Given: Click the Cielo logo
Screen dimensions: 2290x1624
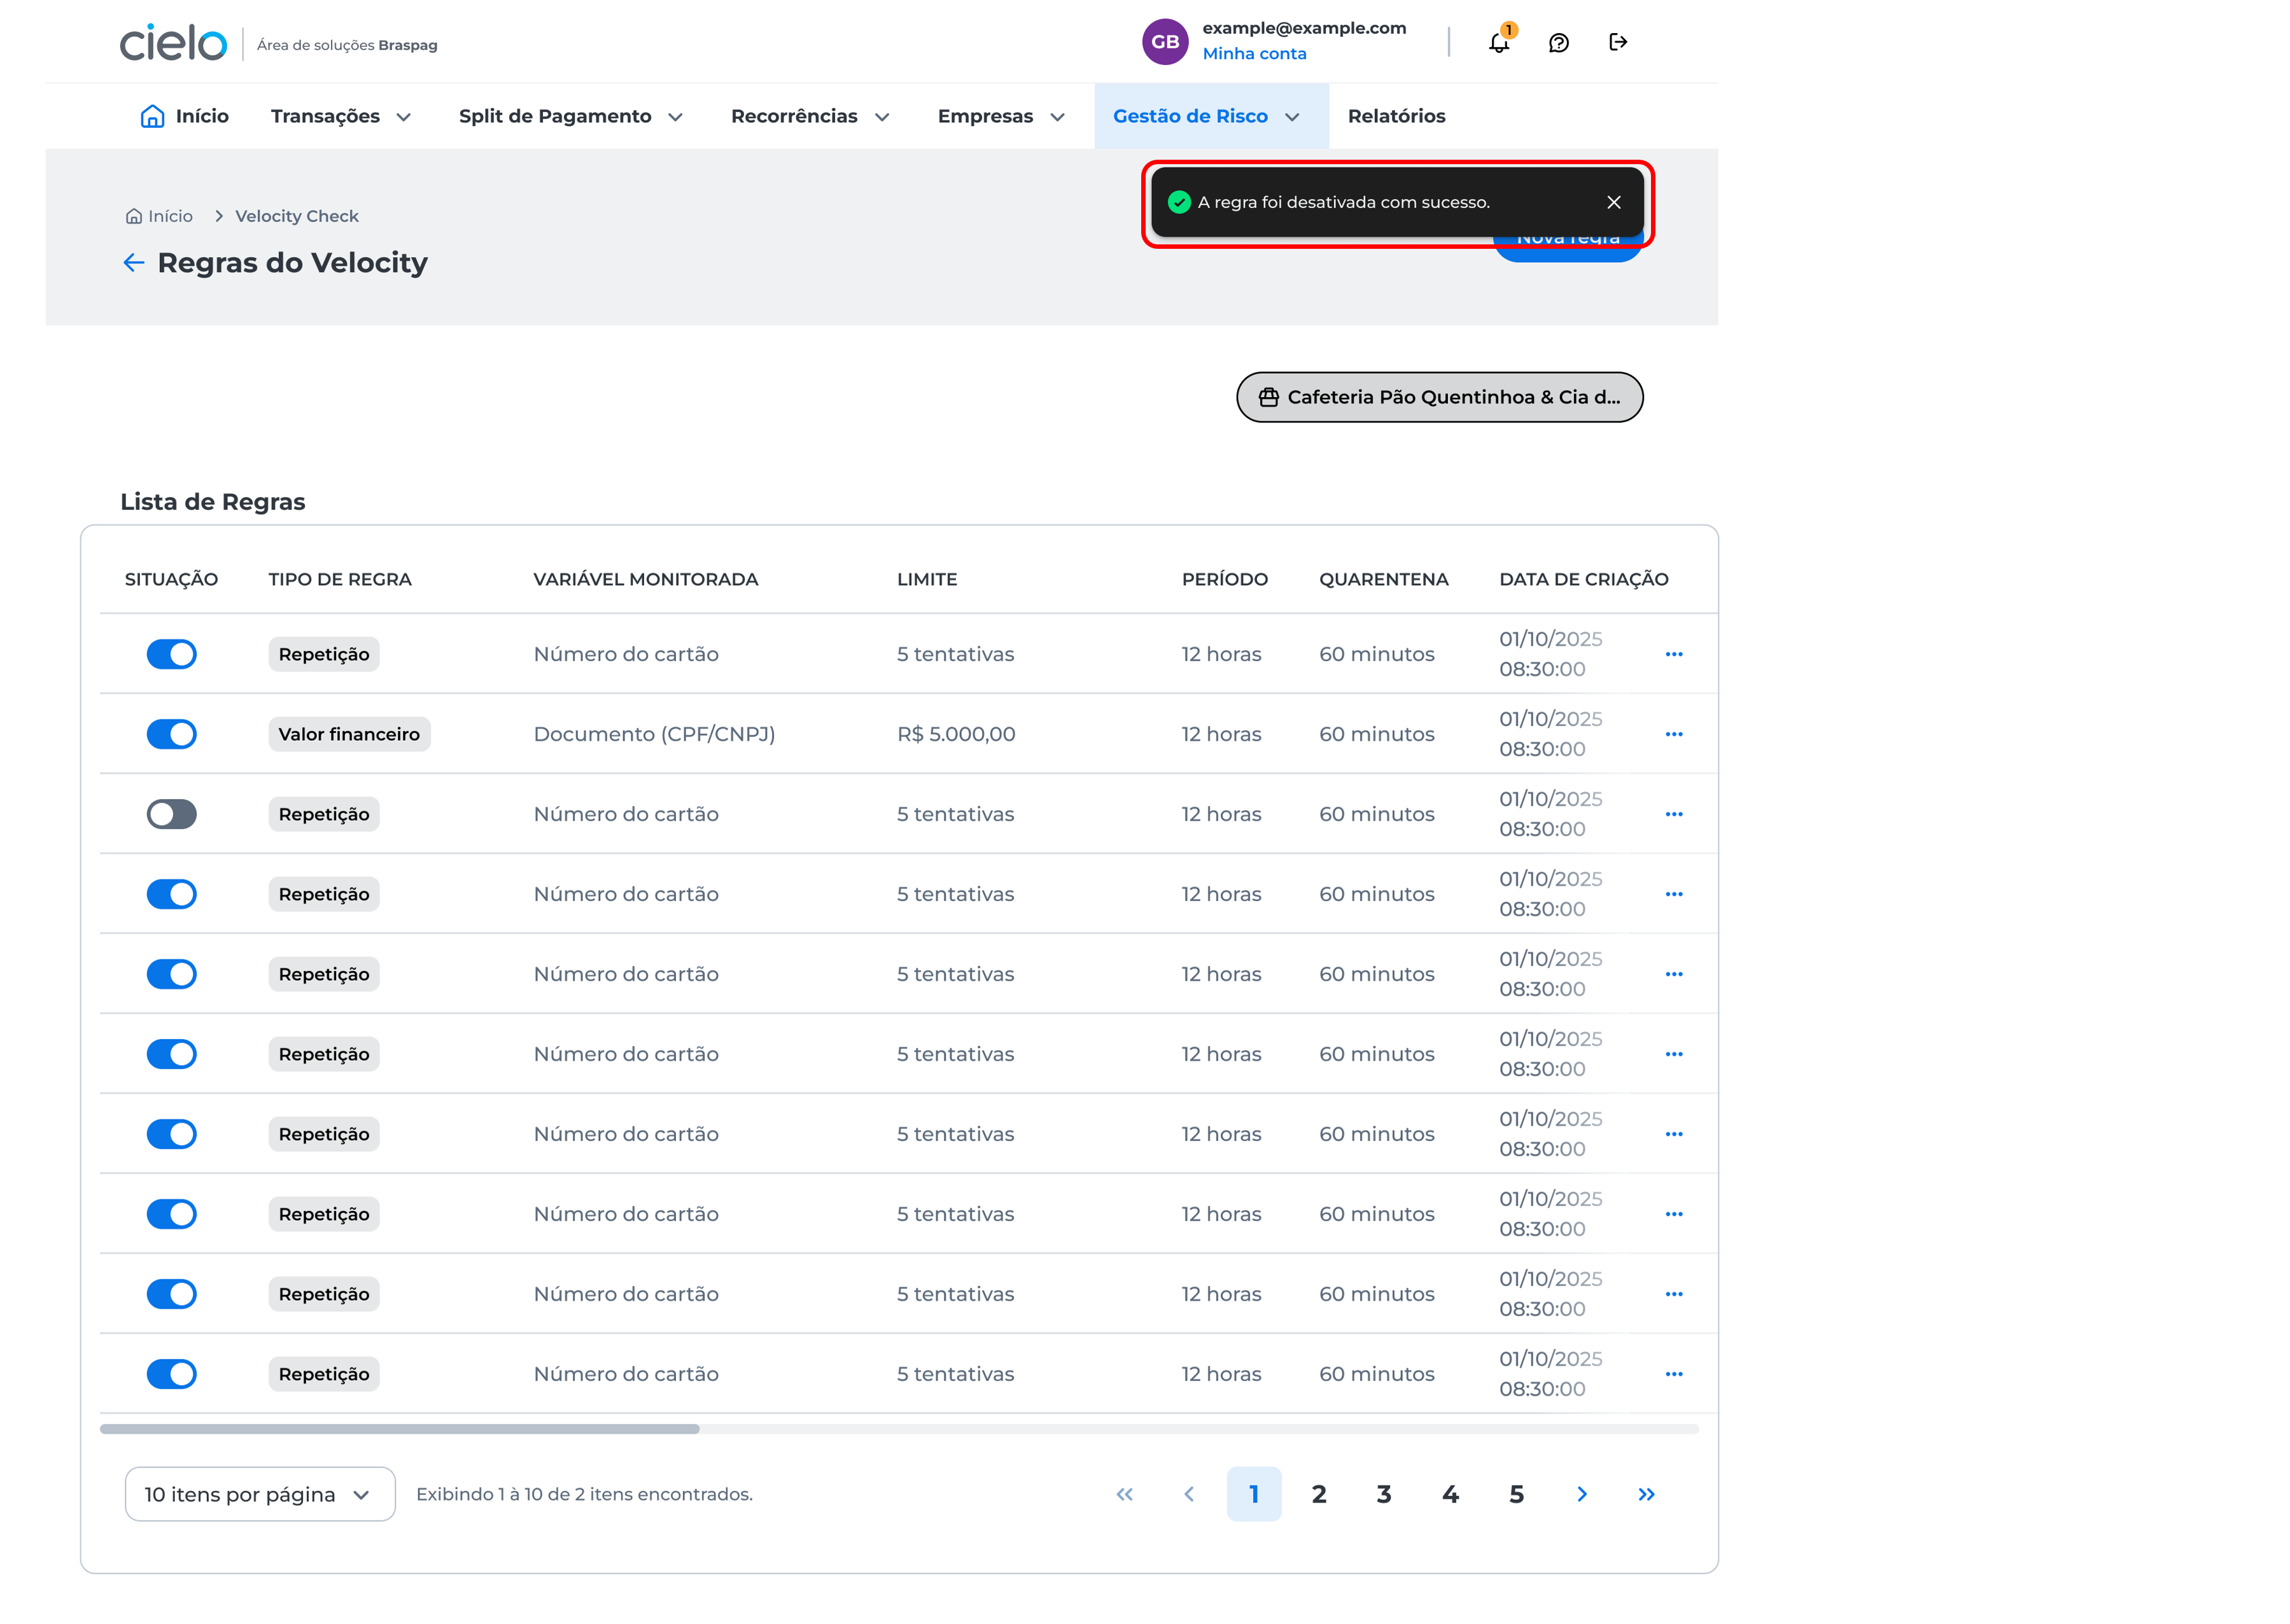Looking at the screenshot, I should click(x=173, y=43).
